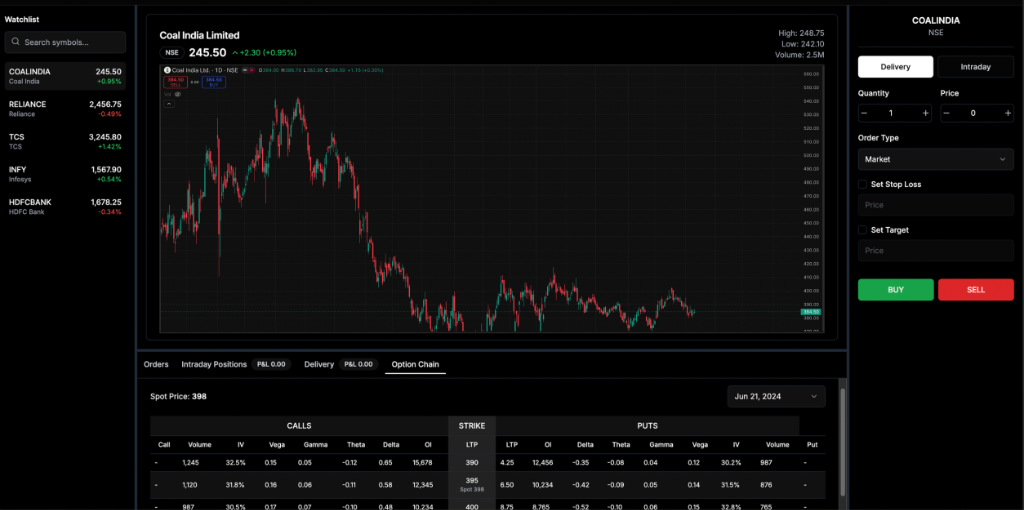Screen dimensions: 1024x510
Task: Click the CALLS column group header
Action: [299, 426]
